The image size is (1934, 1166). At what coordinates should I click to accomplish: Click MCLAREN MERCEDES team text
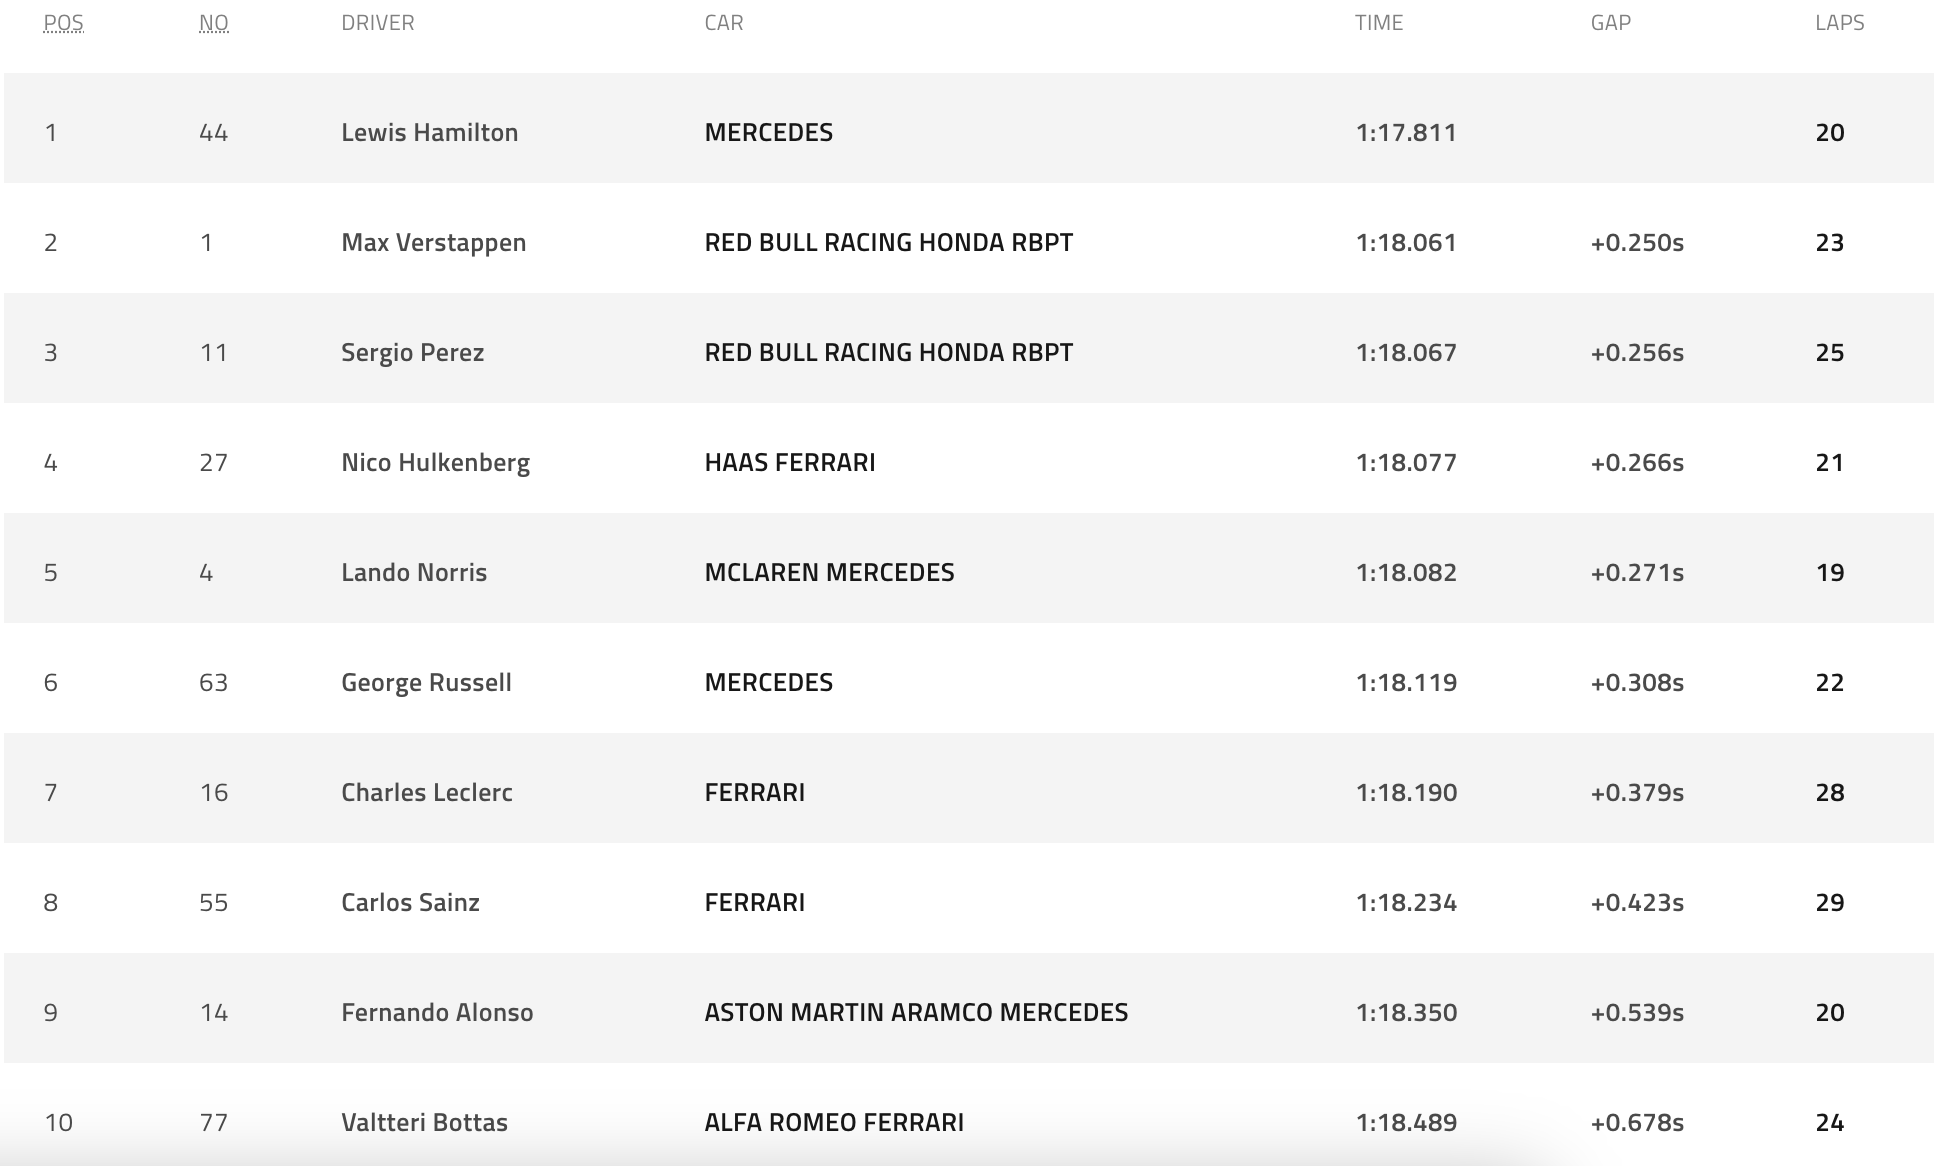coord(829,573)
